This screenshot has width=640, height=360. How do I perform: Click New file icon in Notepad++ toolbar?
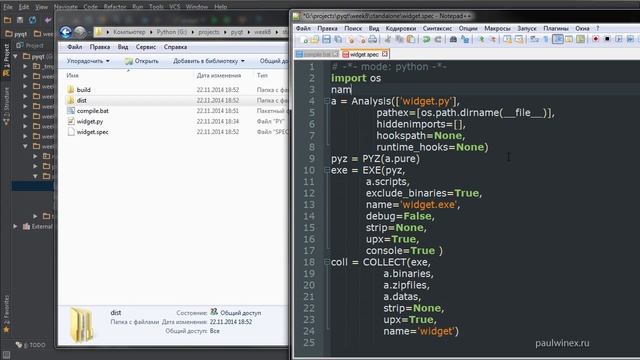pos(304,40)
